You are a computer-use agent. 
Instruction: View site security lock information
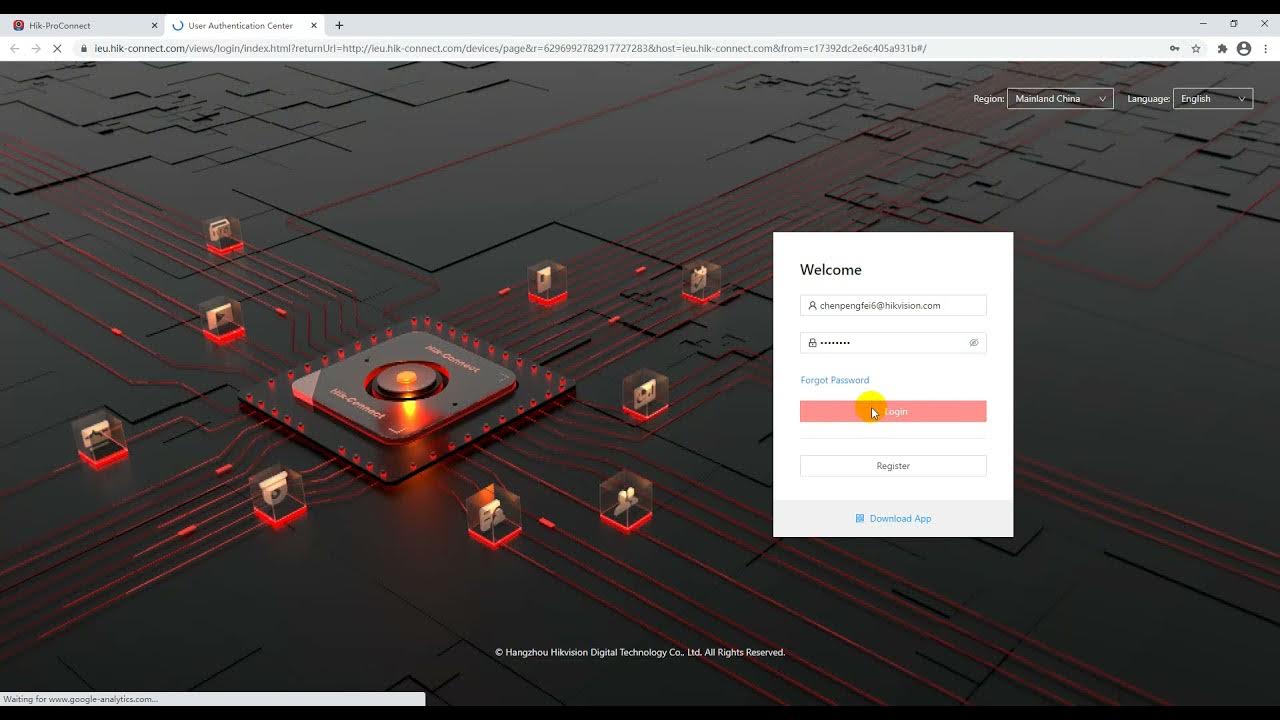click(85, 48)
